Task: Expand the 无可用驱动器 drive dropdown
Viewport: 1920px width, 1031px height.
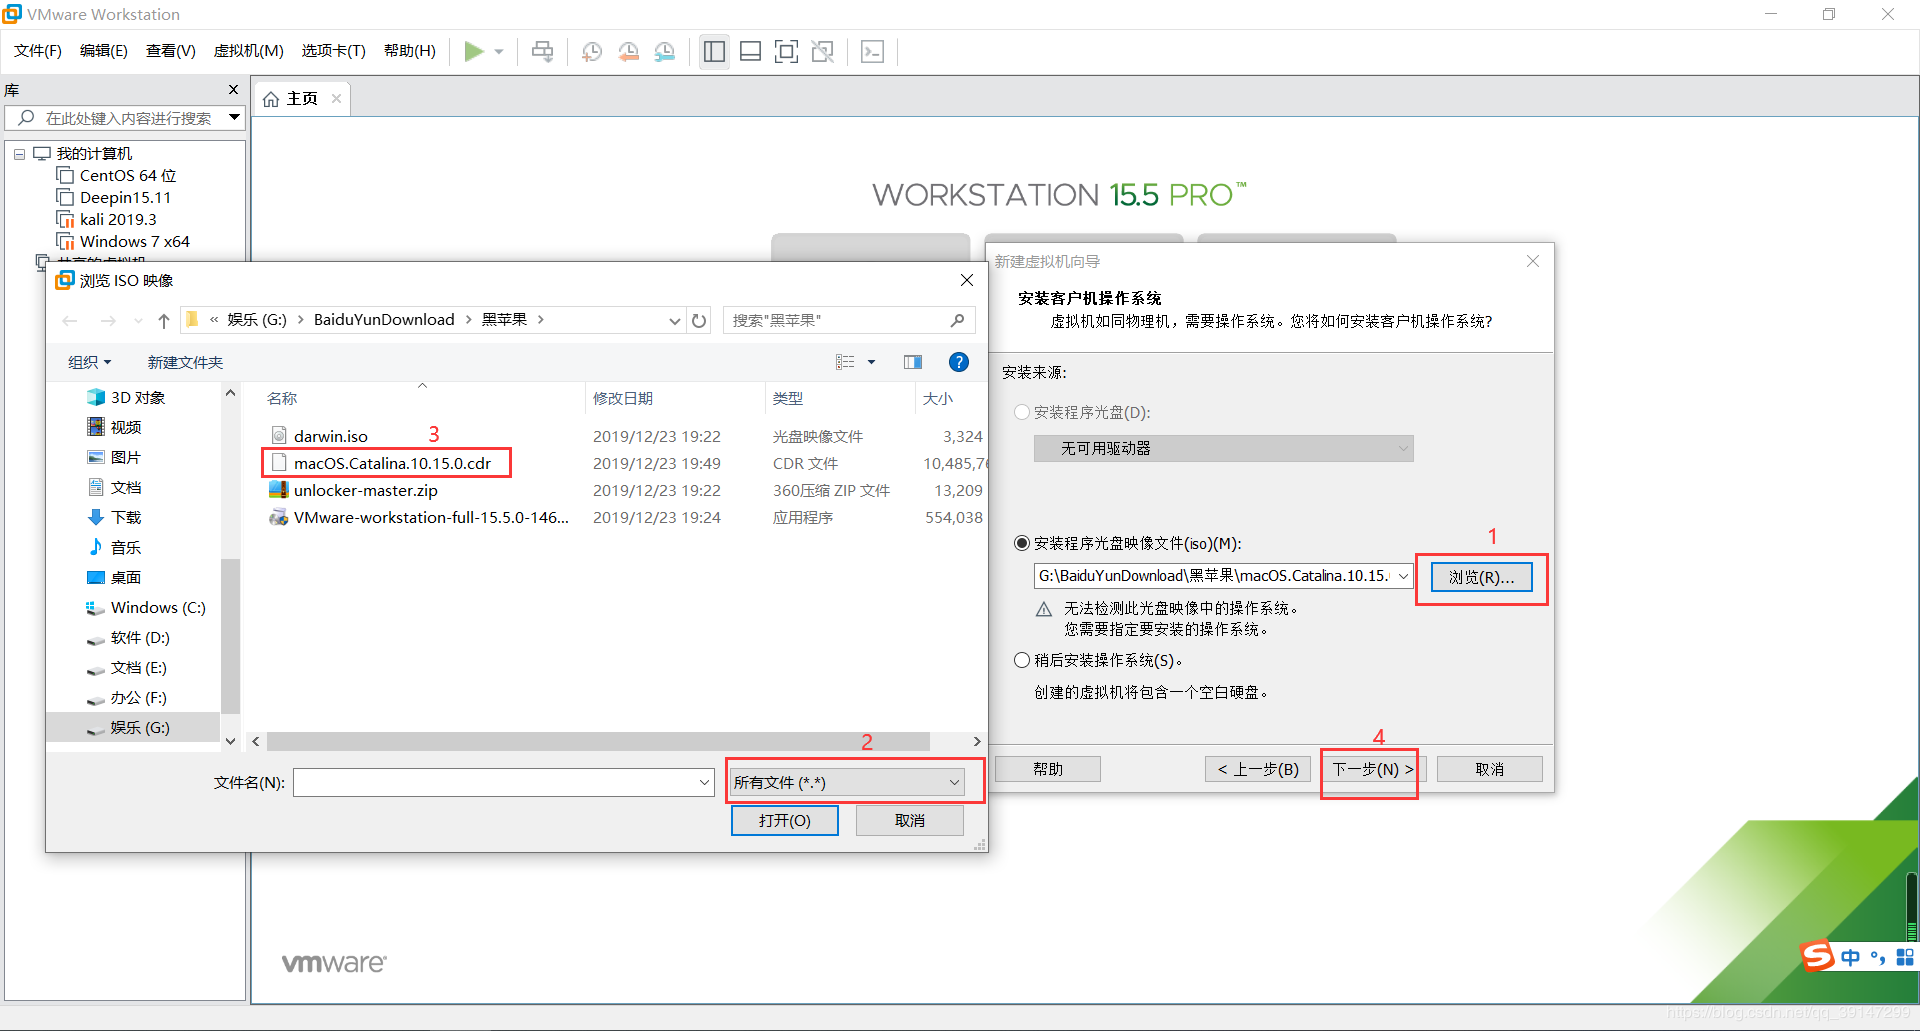Action: click(1404, 448)
